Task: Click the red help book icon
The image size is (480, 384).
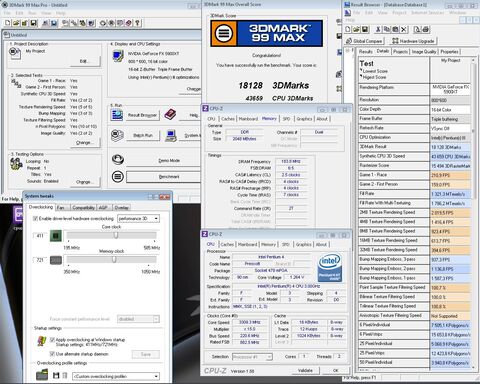Action: tap(170, 114)
